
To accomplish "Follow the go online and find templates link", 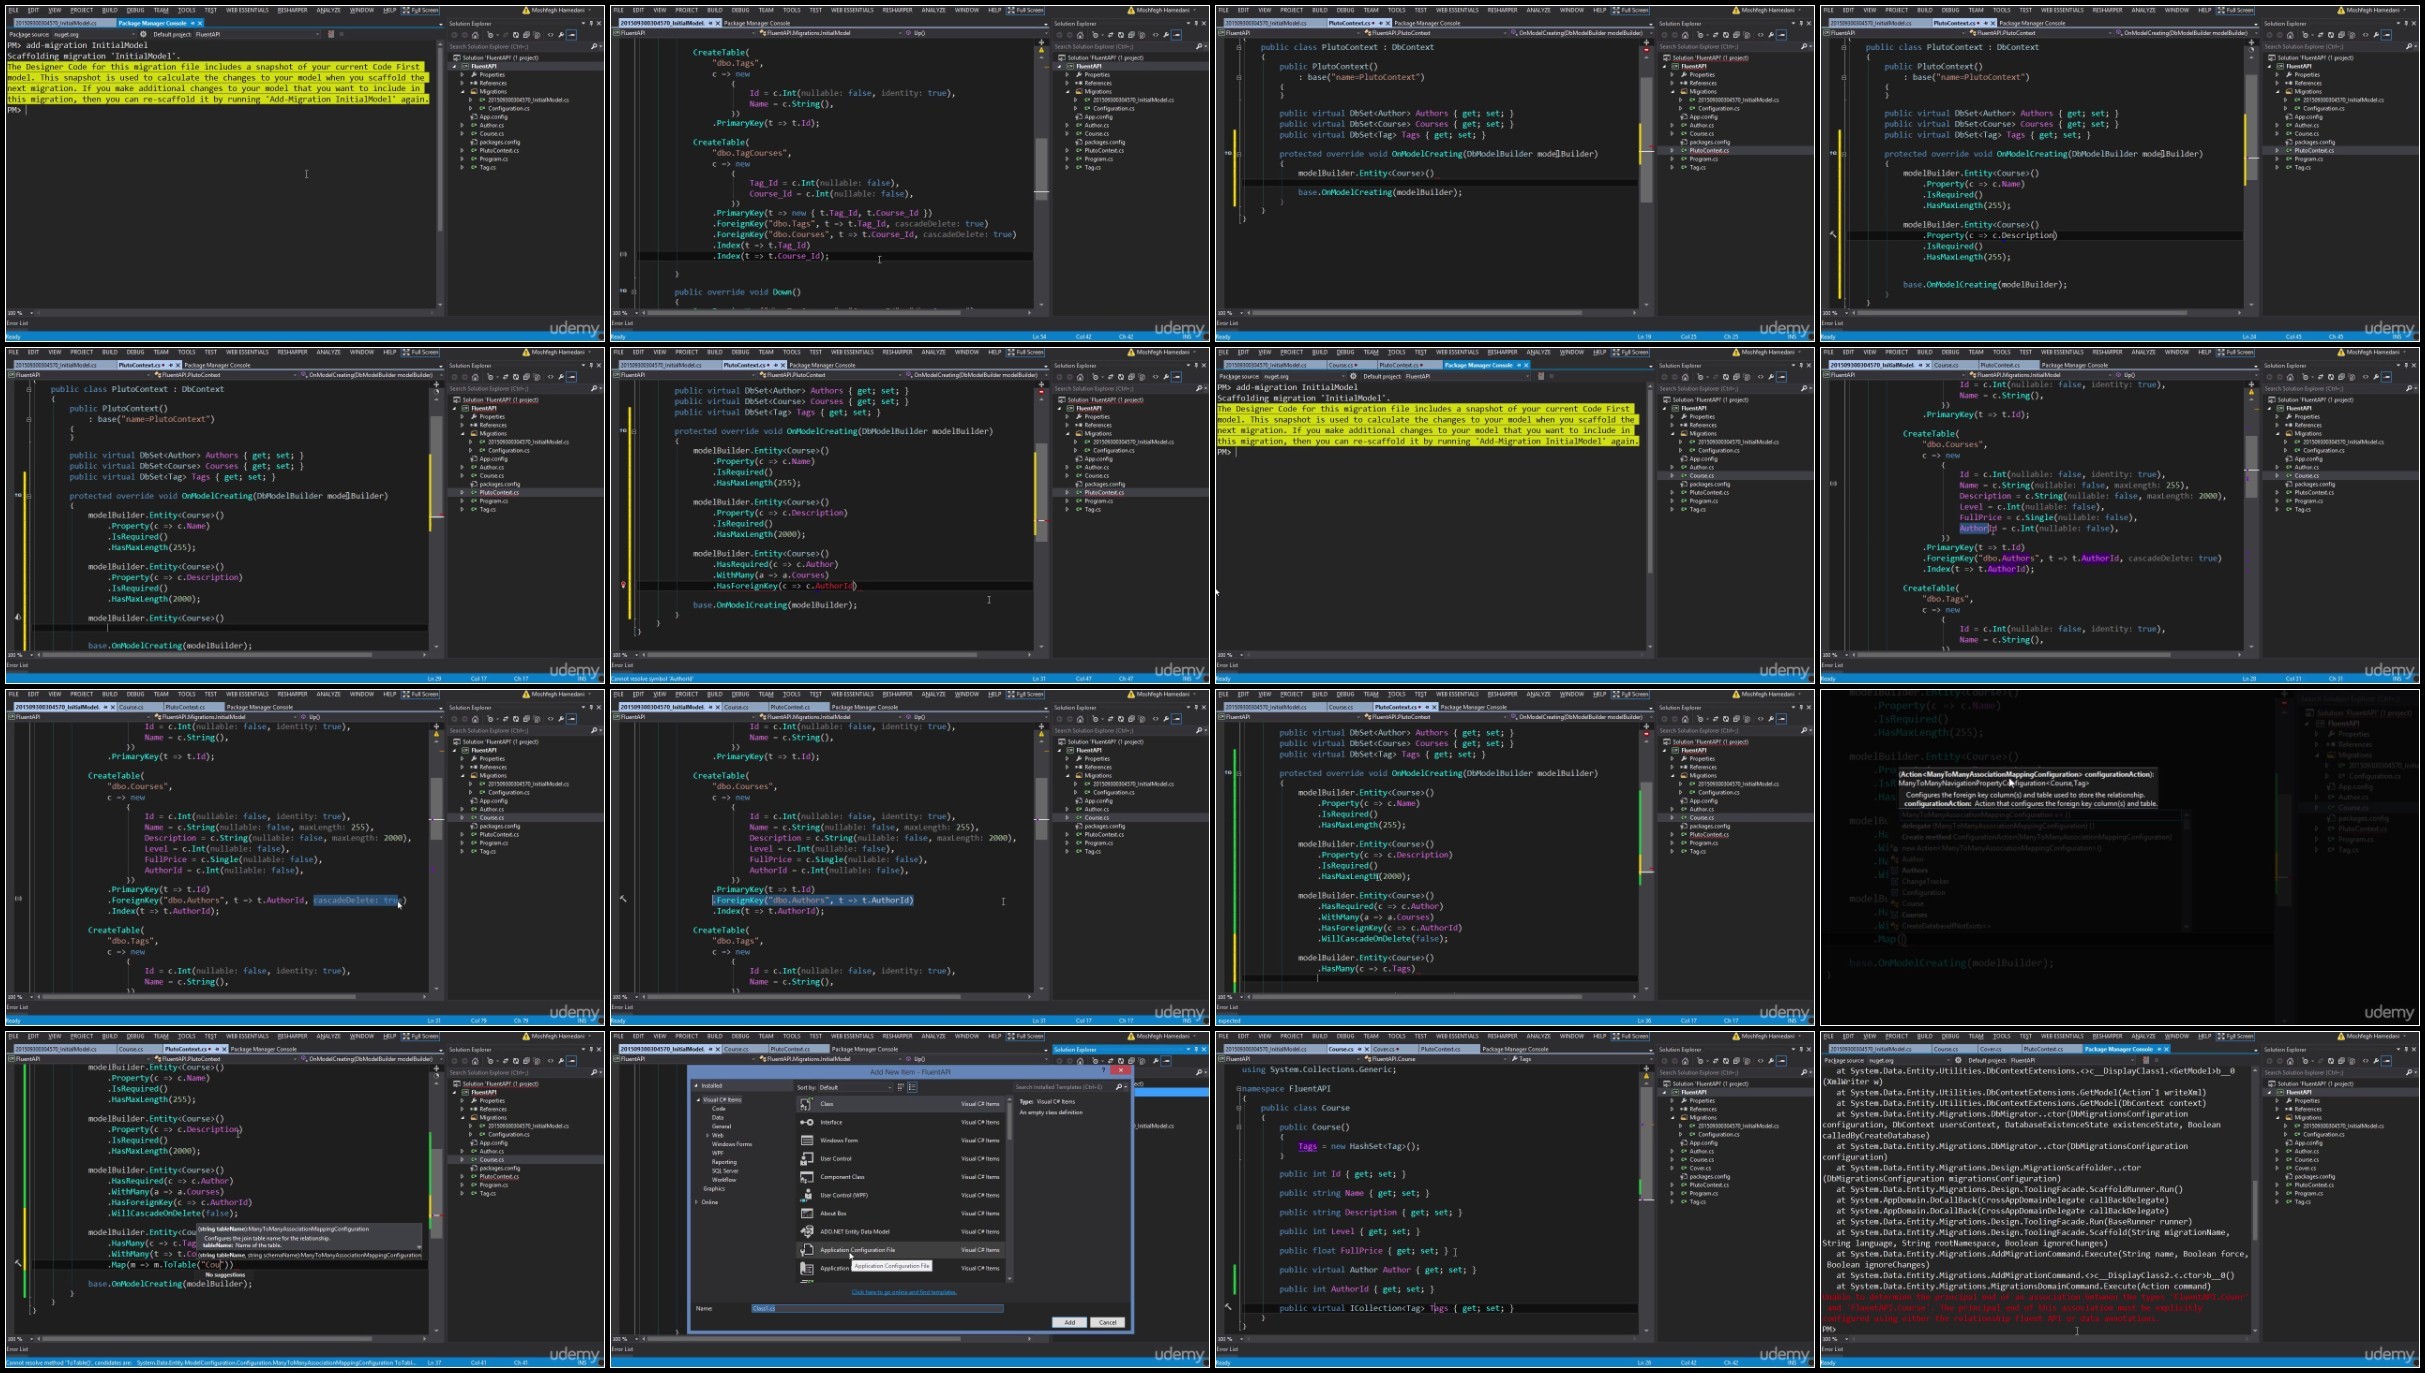I will (x=903, y=1292).
